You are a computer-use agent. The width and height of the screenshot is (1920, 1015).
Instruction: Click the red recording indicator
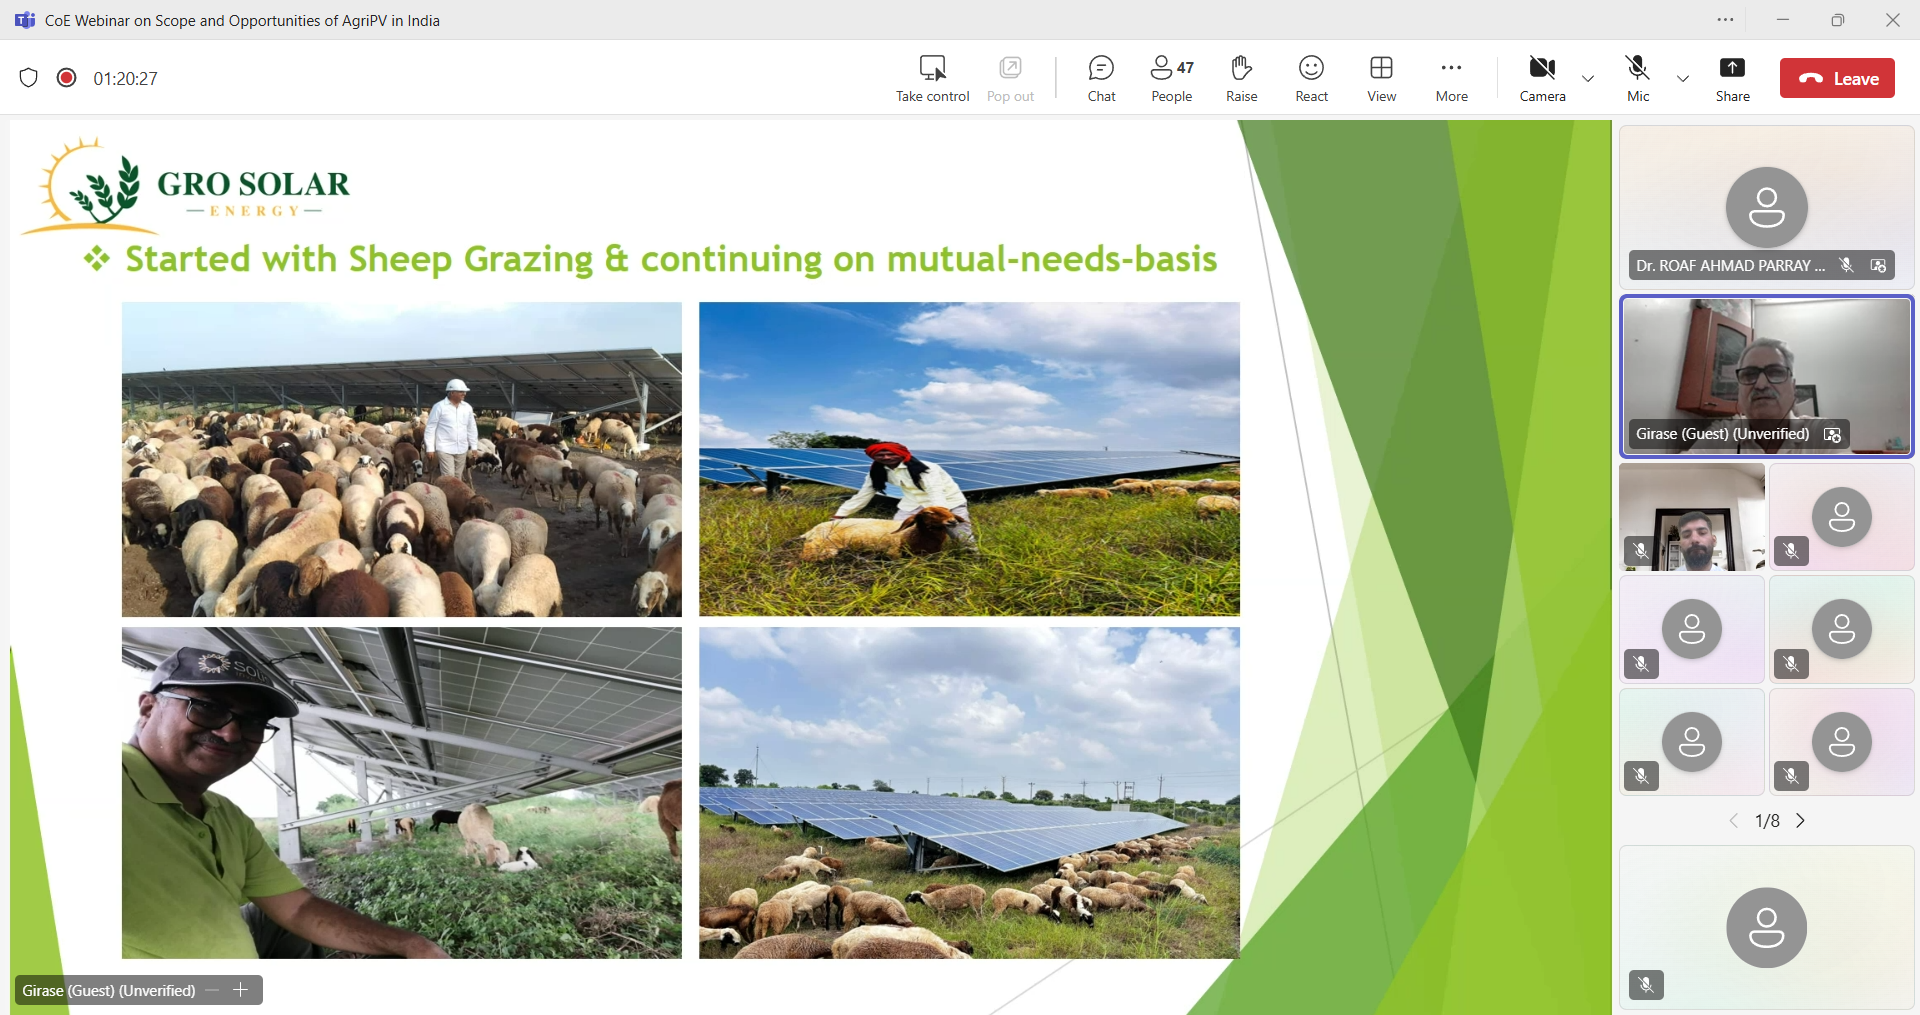tap(67, 78)
